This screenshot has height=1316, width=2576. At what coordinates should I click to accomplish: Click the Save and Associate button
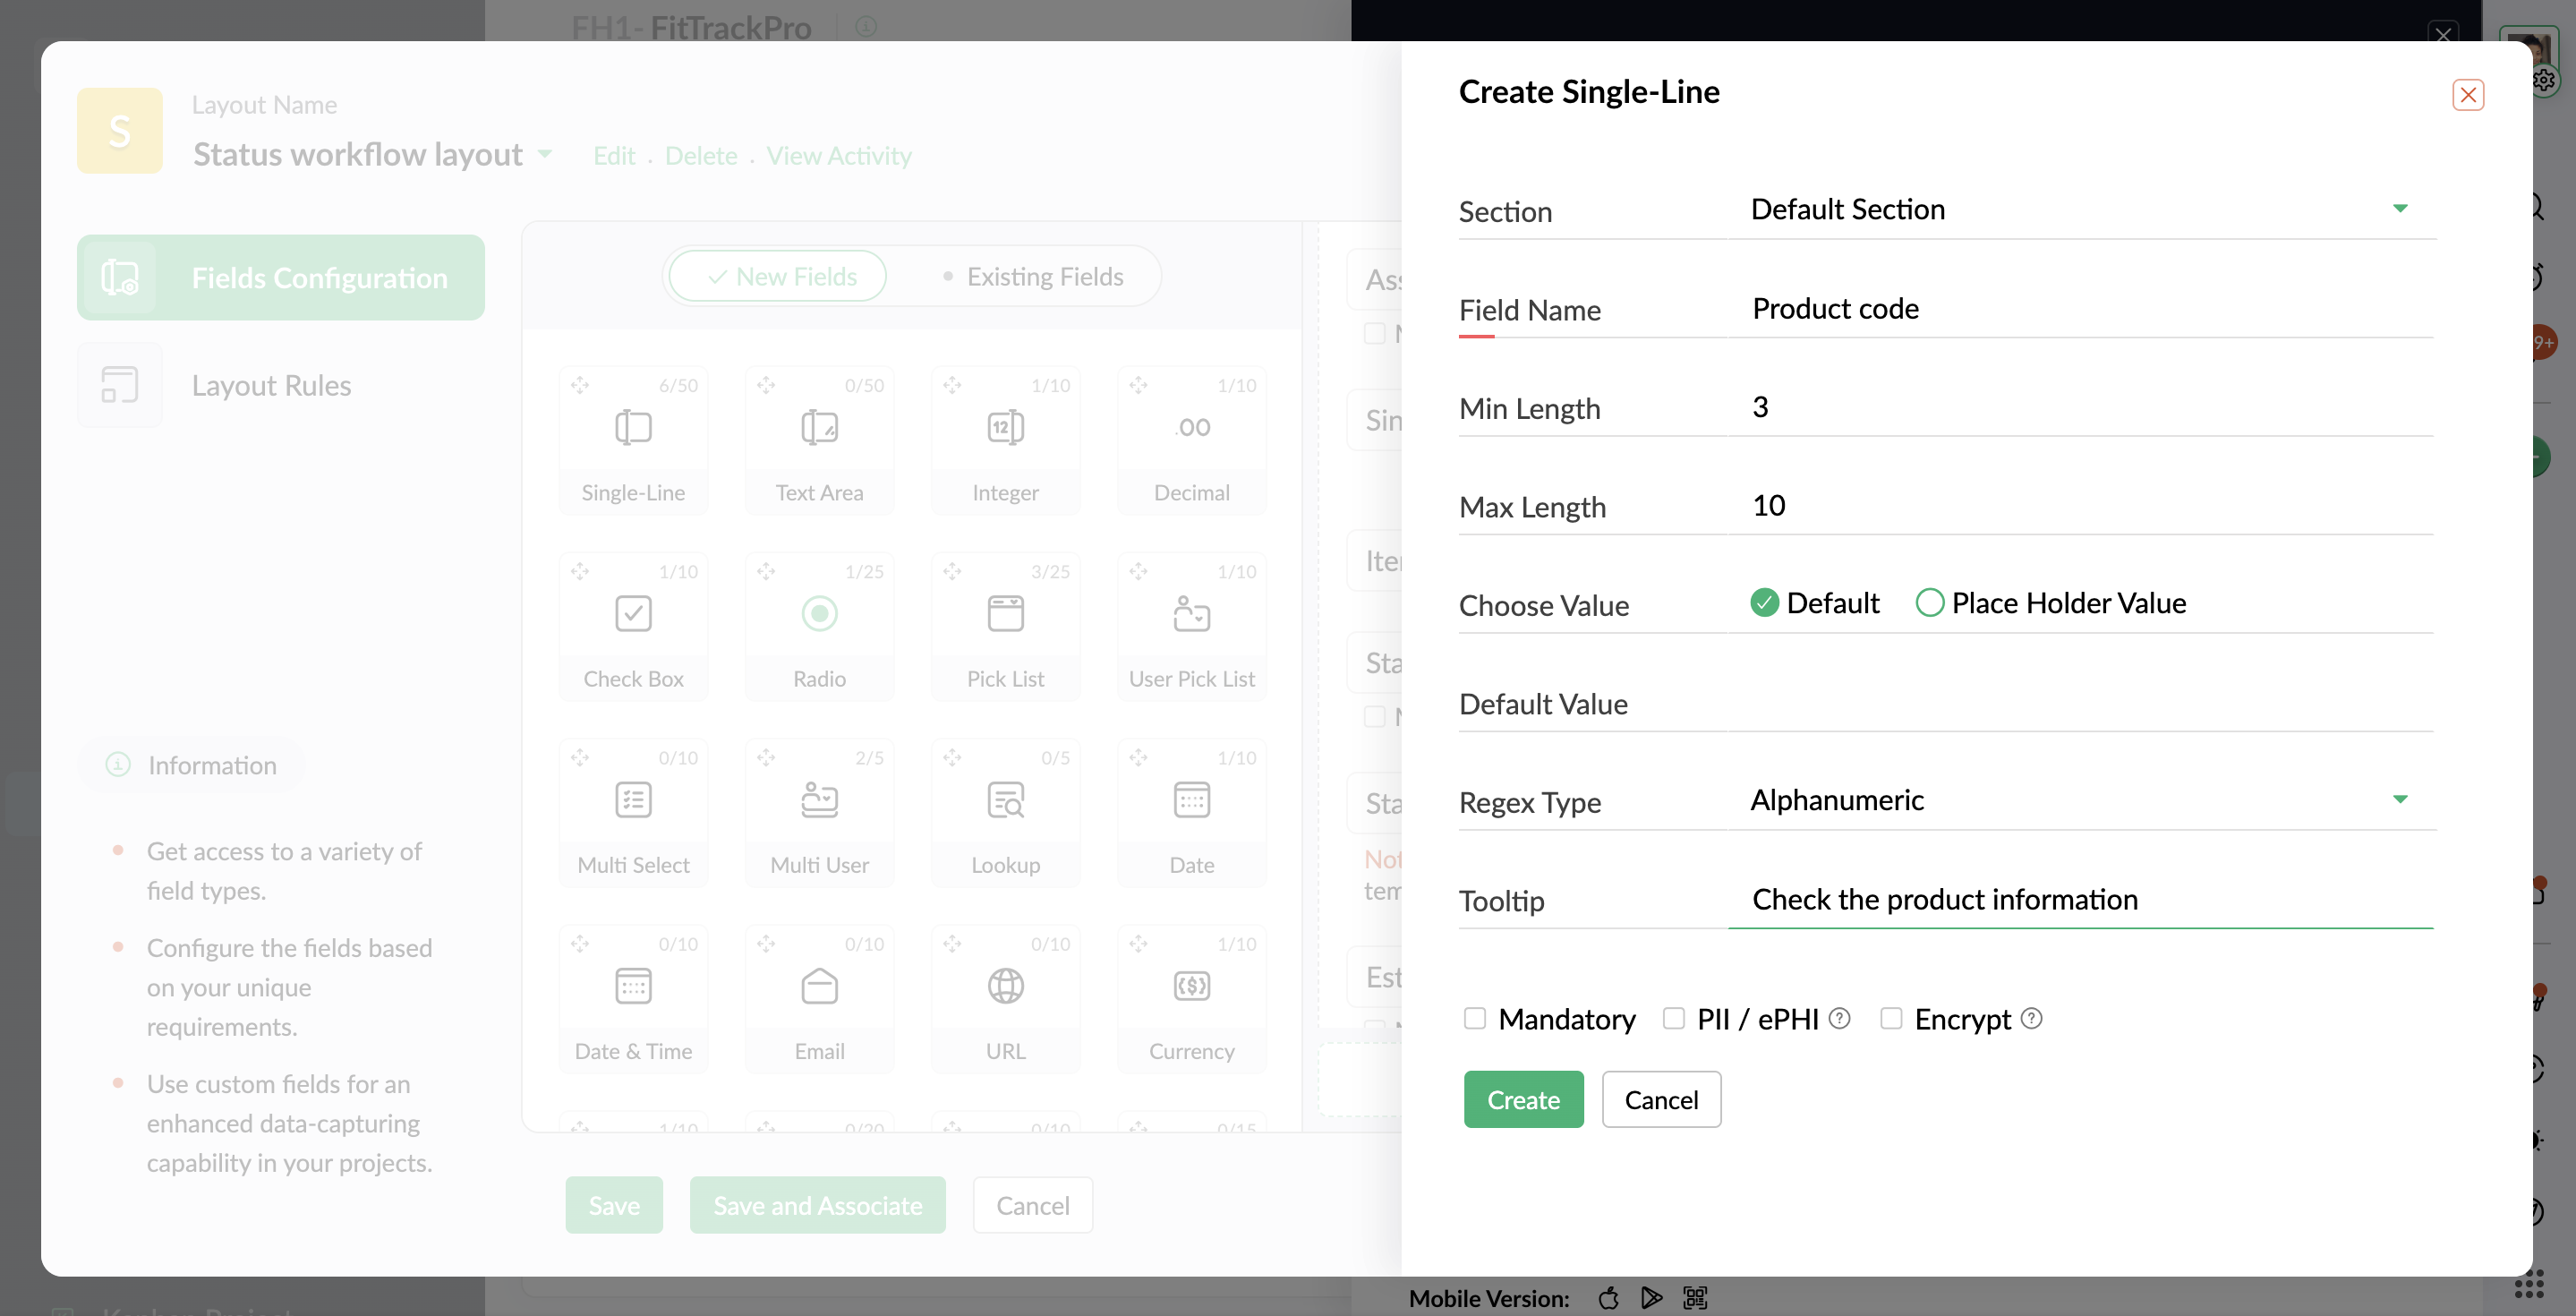[818, 1205]
